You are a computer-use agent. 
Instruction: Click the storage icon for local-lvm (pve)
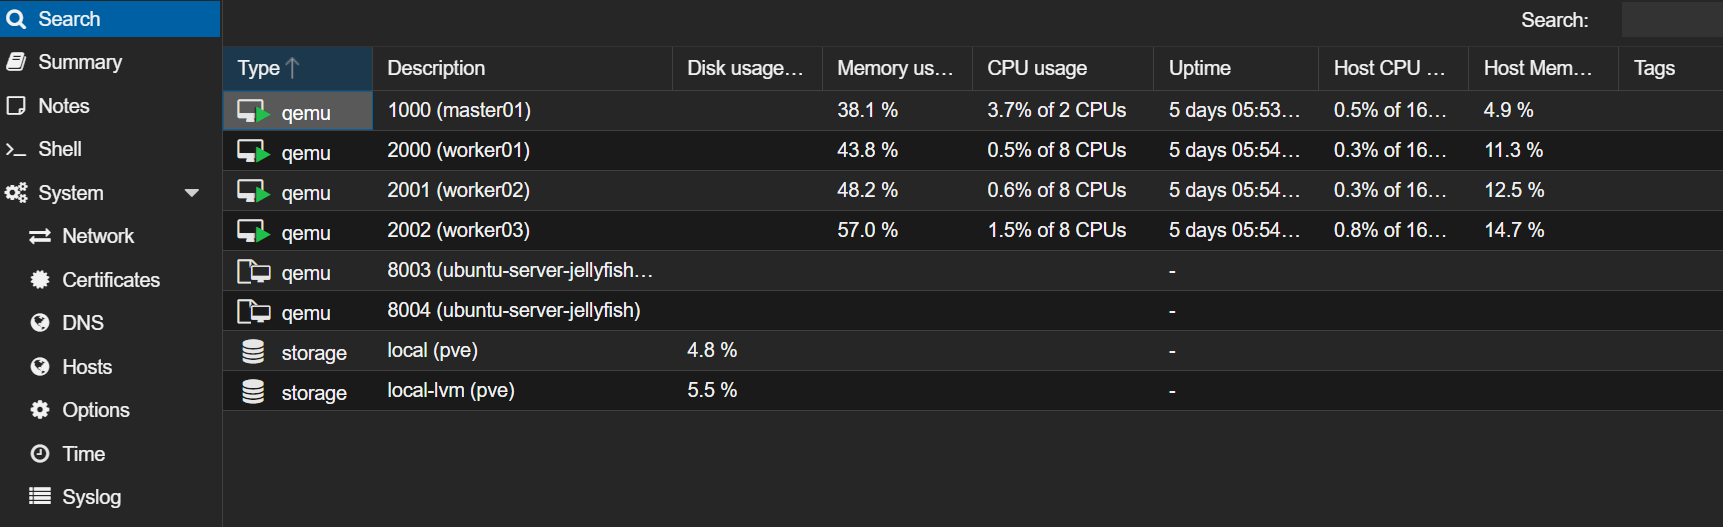(x=253, y=391)
